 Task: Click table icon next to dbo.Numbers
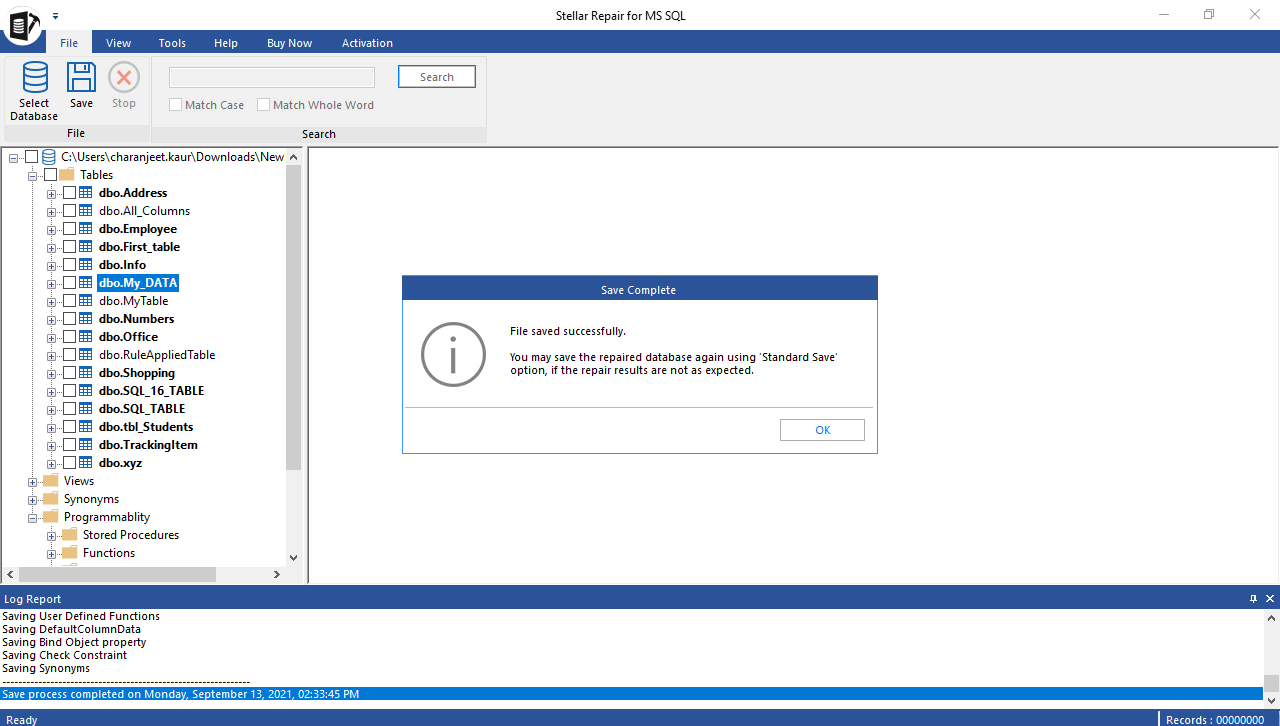point(86,319)
